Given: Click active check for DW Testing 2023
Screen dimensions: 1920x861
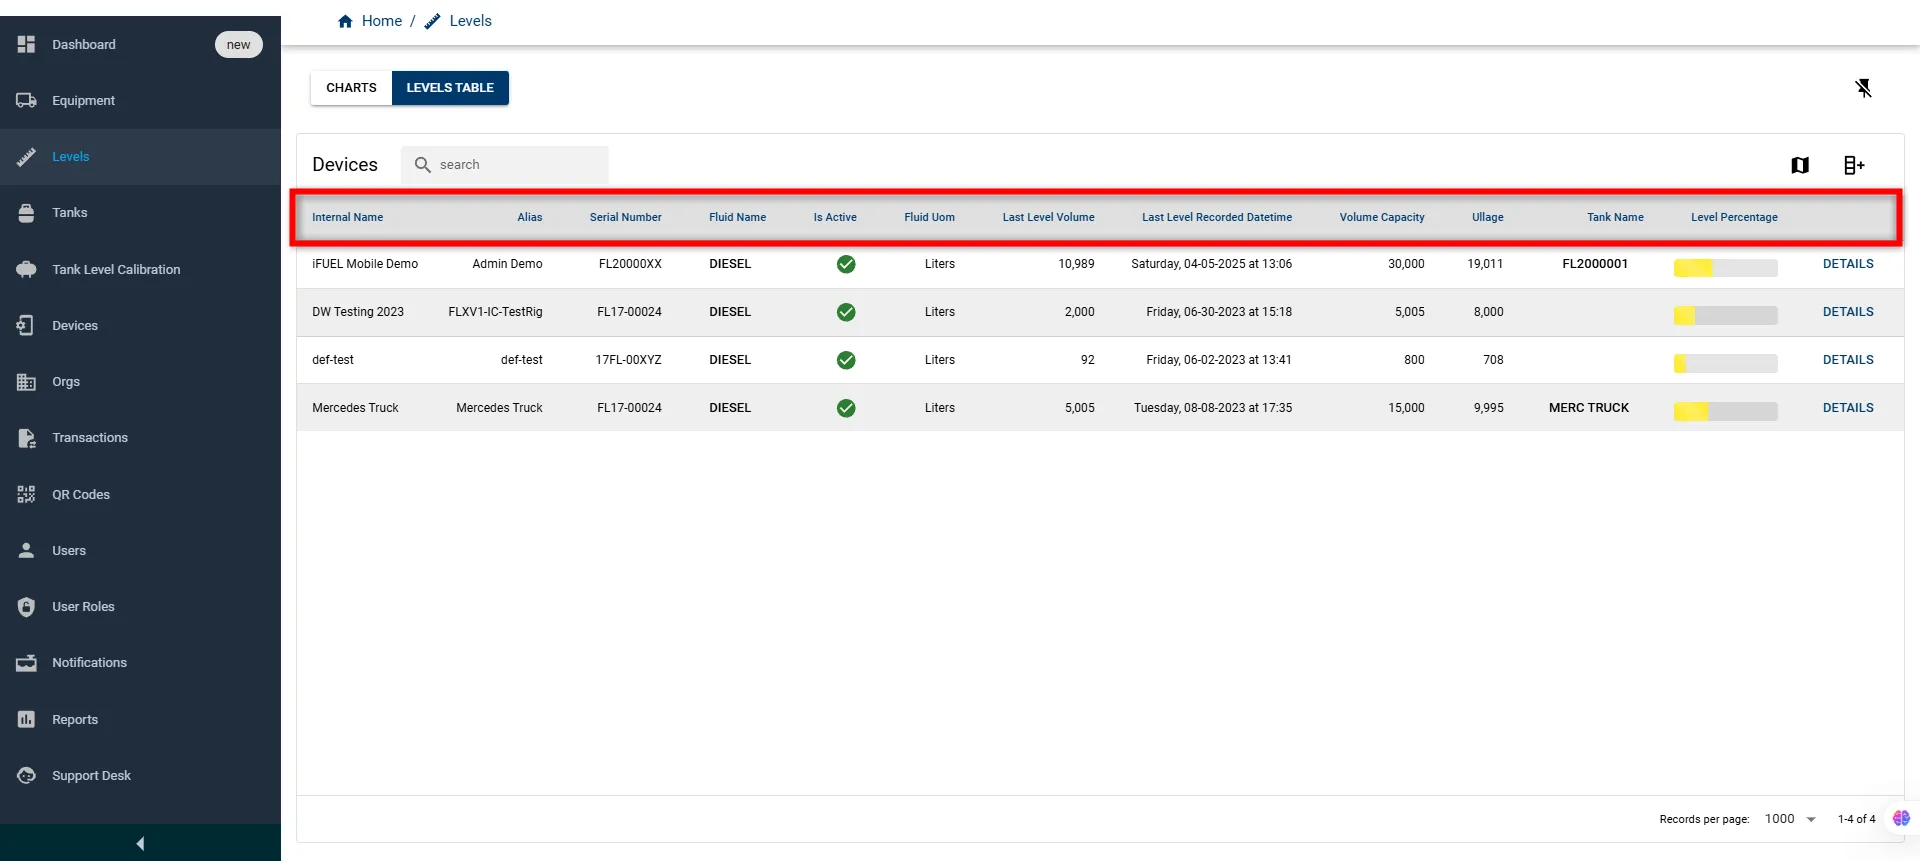Looking at the screenshot, I should click(x=846, y=312).
